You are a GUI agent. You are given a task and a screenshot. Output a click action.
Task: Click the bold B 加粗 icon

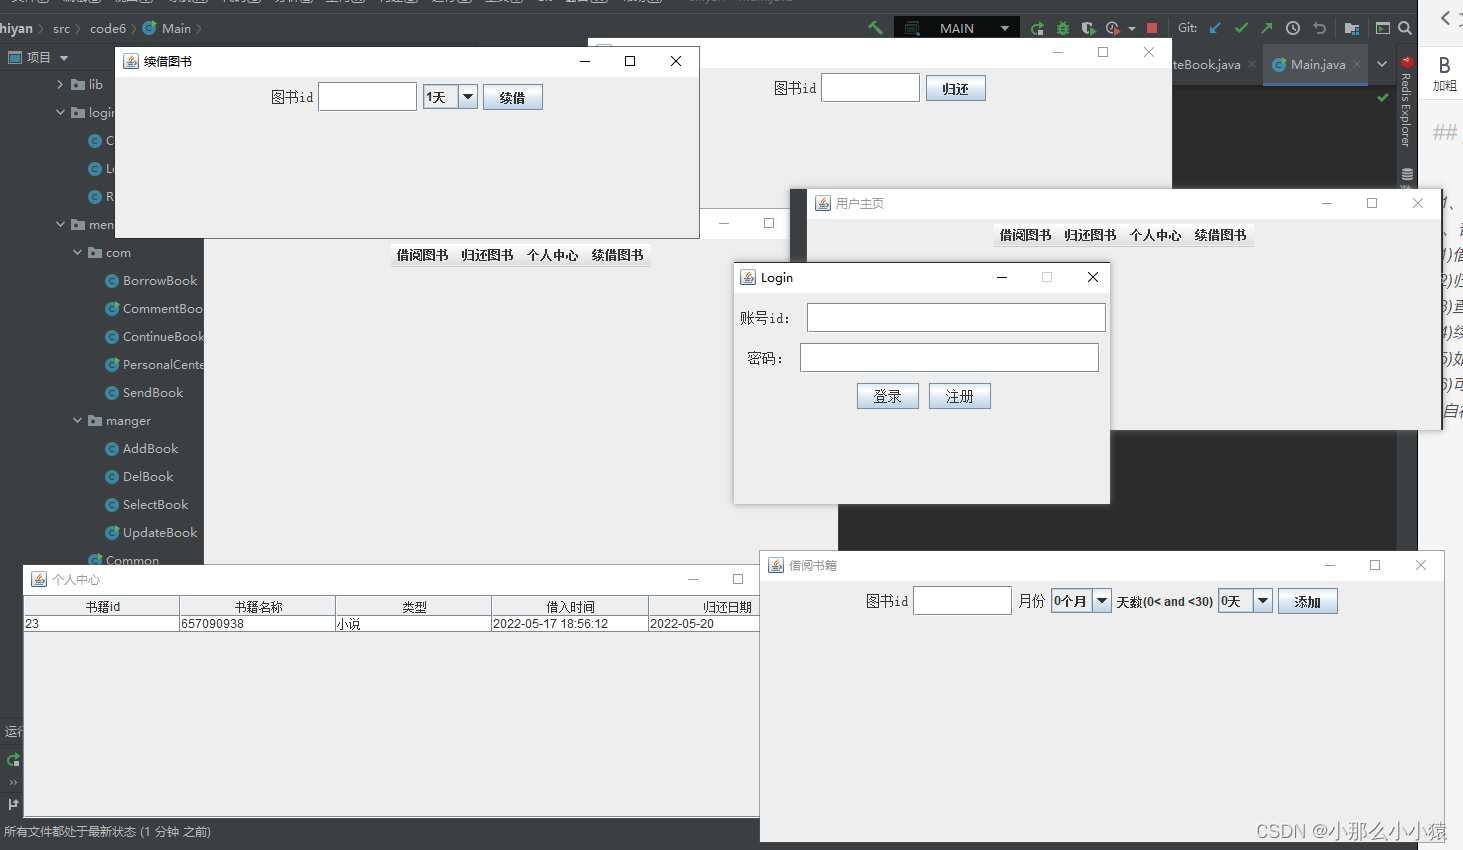click(x=1445, y=74)
